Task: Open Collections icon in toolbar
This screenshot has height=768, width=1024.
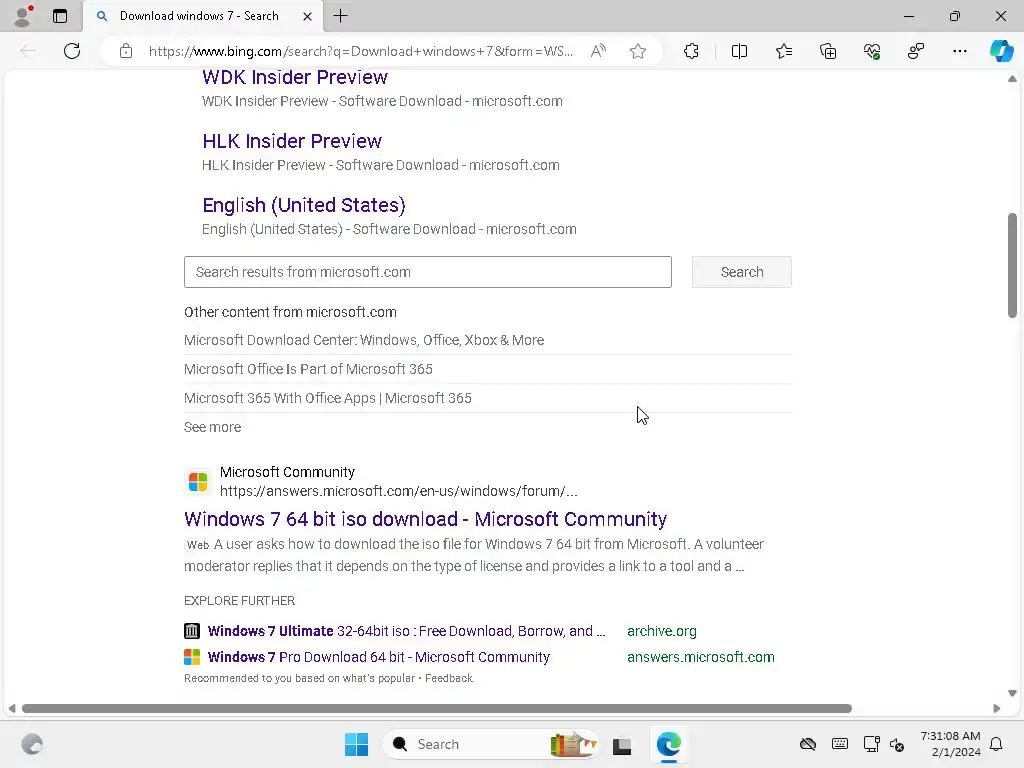Action: click(828, 51)
